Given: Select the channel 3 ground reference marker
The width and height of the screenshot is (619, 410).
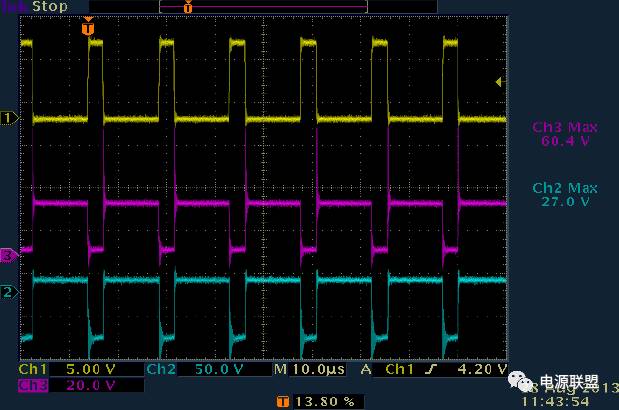Looking at the screenshot, I should point(8,256).
